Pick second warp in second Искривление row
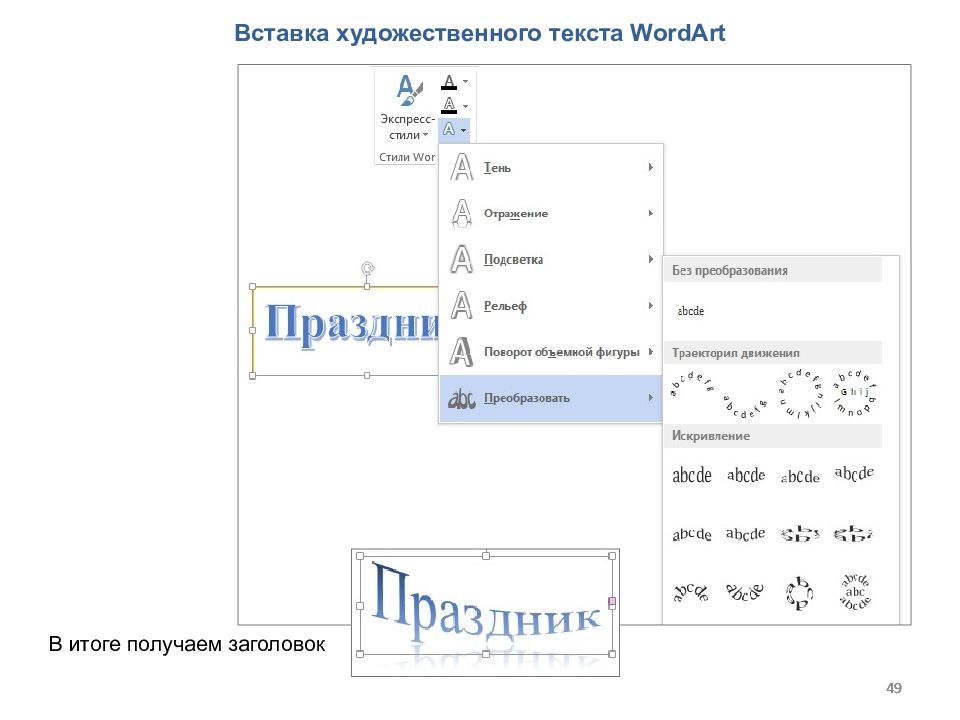Screen dimensions: 960x720 pyautogui.click(x=746, y=533)
